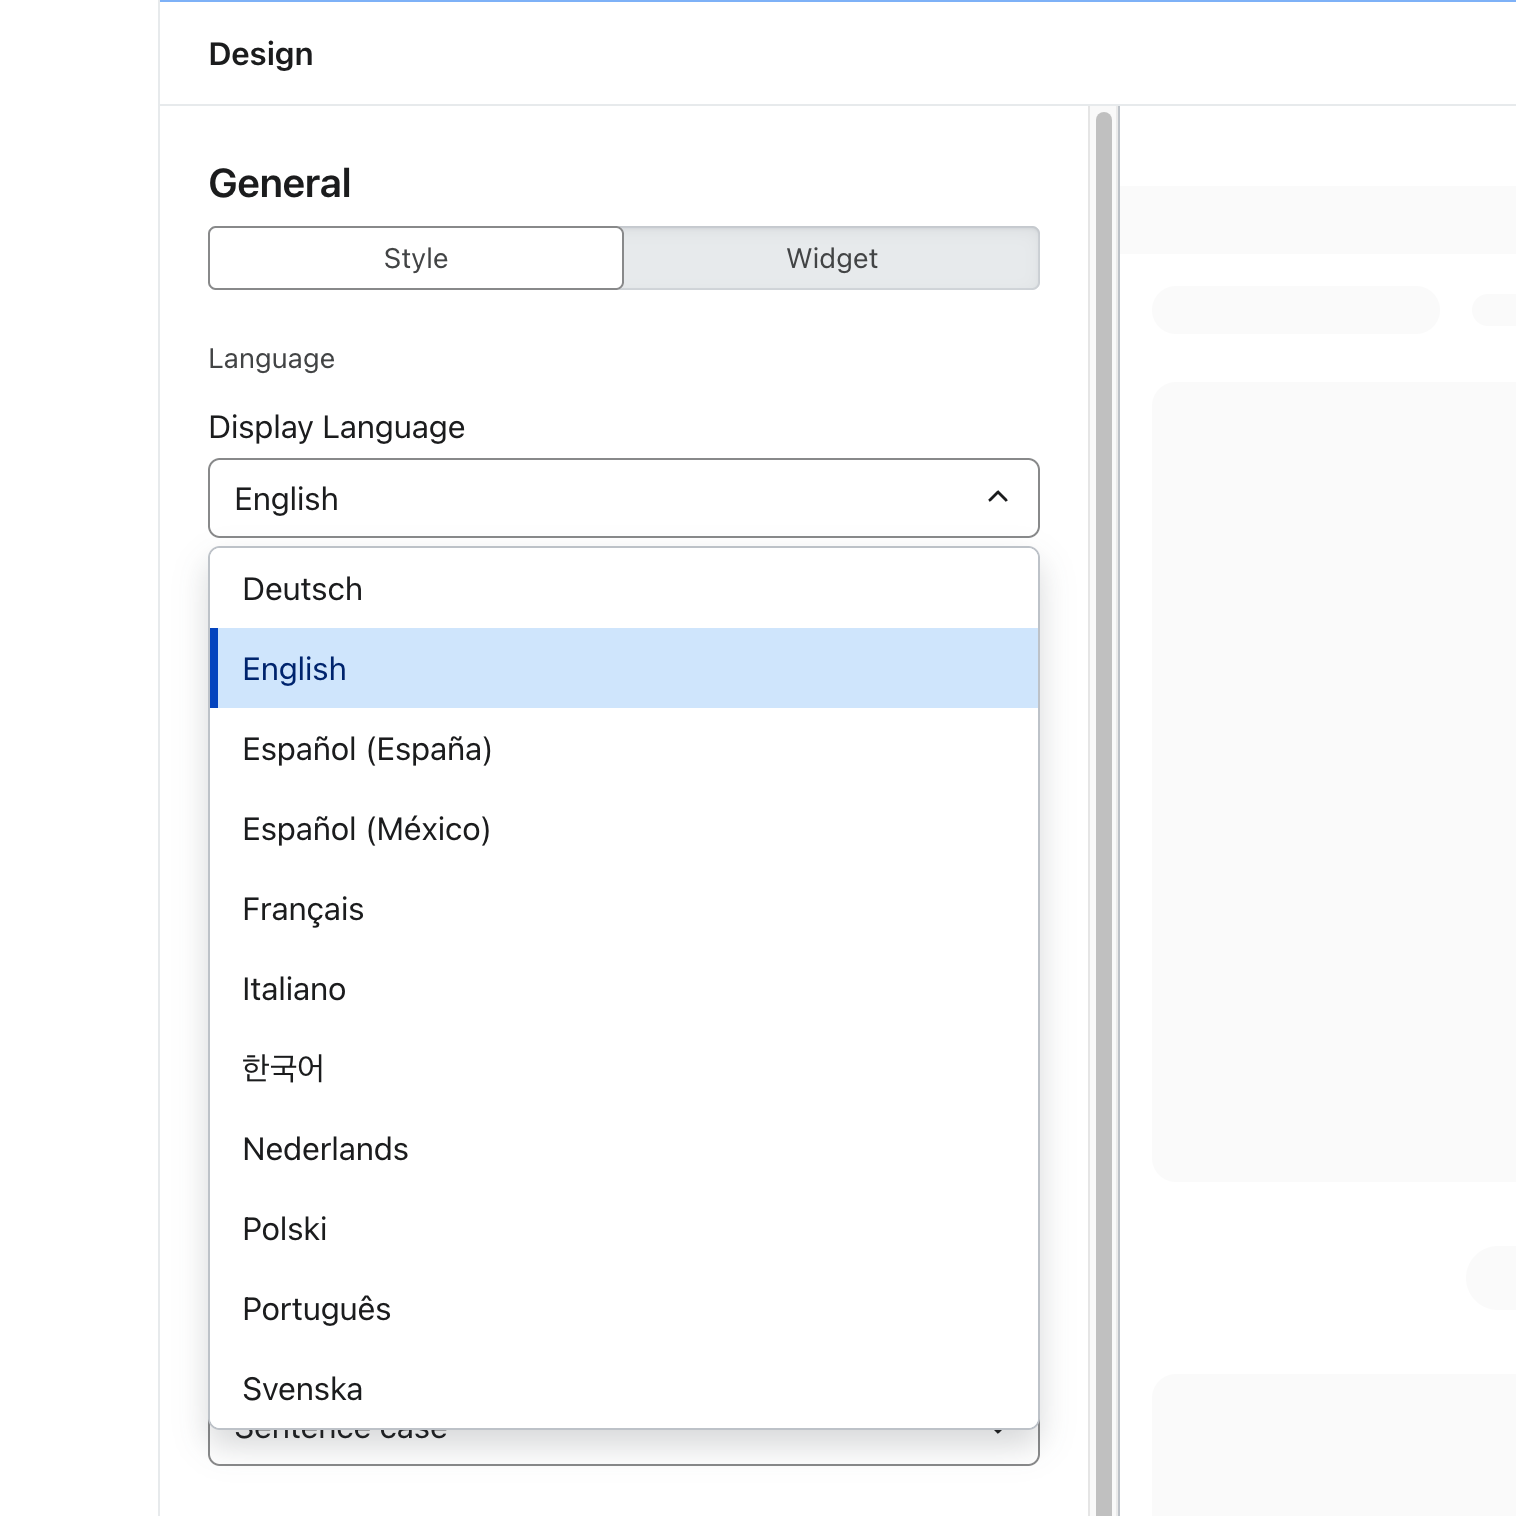Select Español (España) language option
The height and width of the screenshot is (1516, 1516).
(x=367, y=749)
